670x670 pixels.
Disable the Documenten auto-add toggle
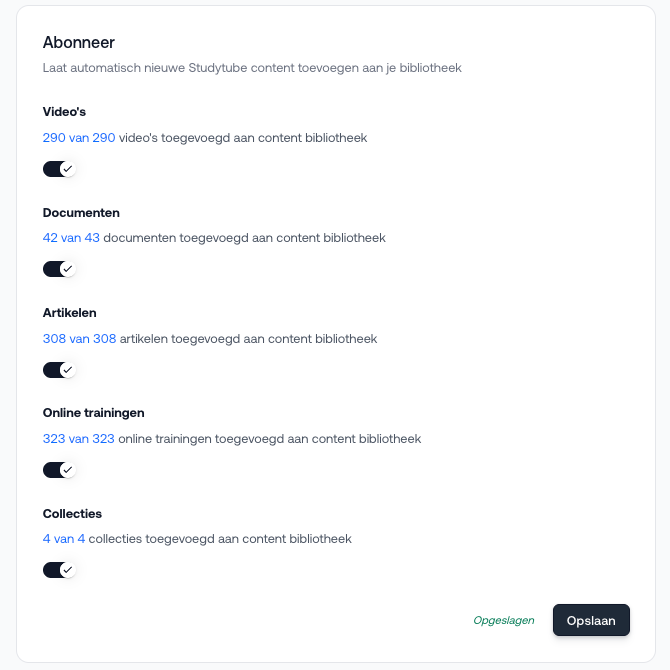[x=59, y=269]
